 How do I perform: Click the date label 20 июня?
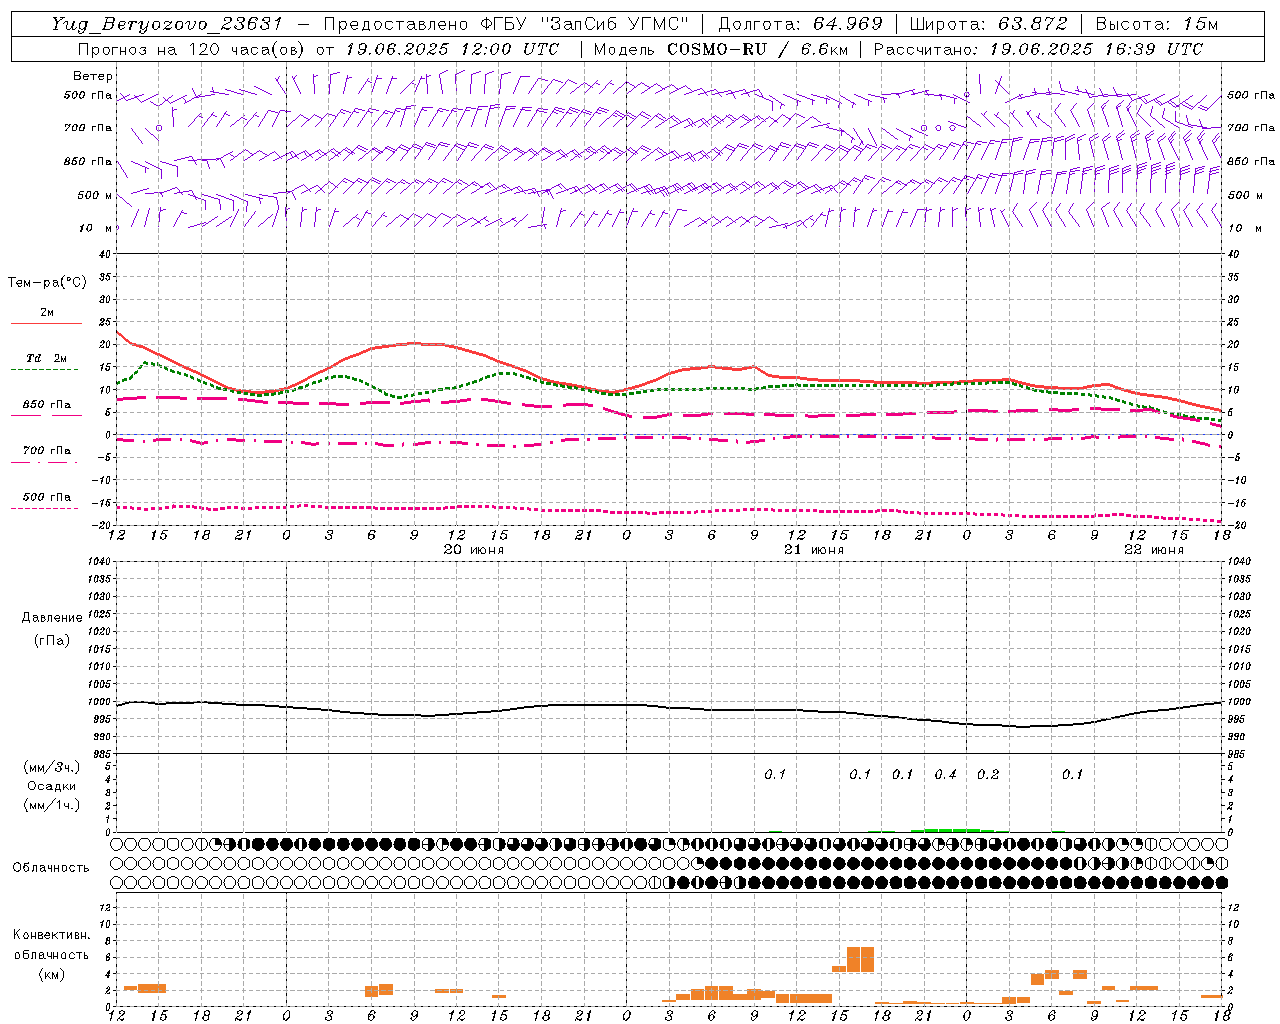(474, 550)
